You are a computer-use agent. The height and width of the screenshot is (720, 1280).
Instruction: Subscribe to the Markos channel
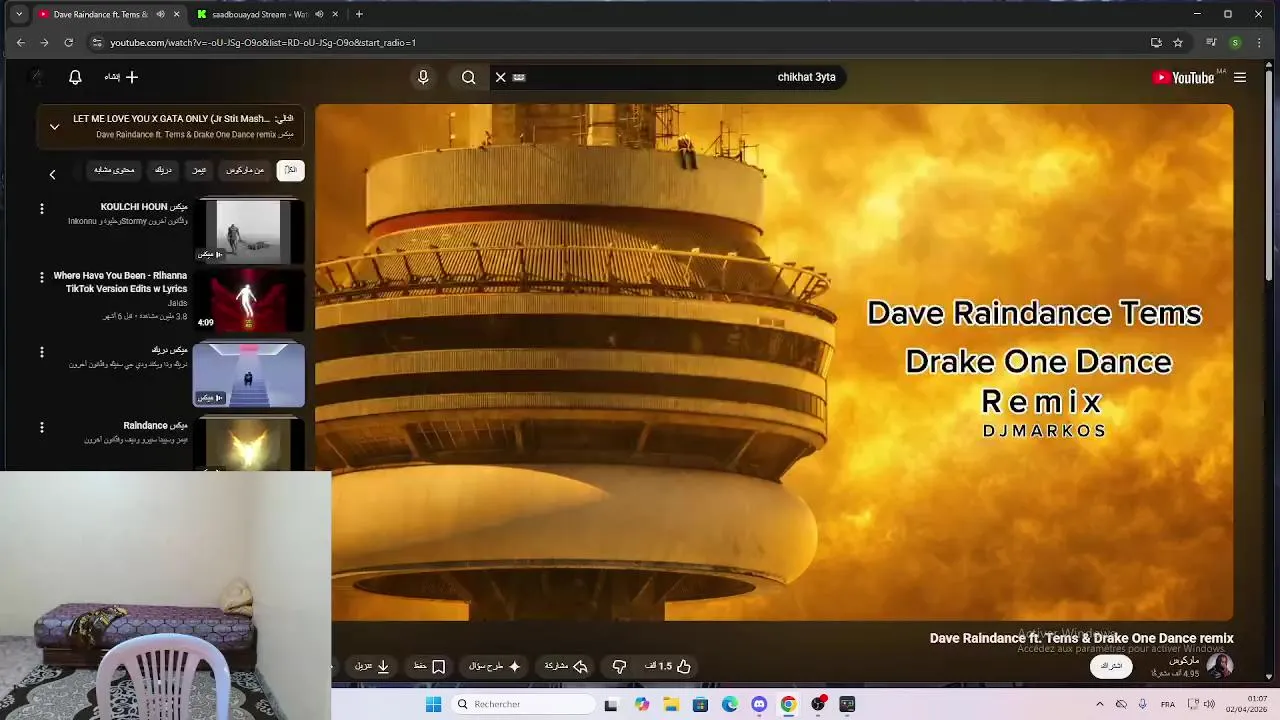point(1111,666)
